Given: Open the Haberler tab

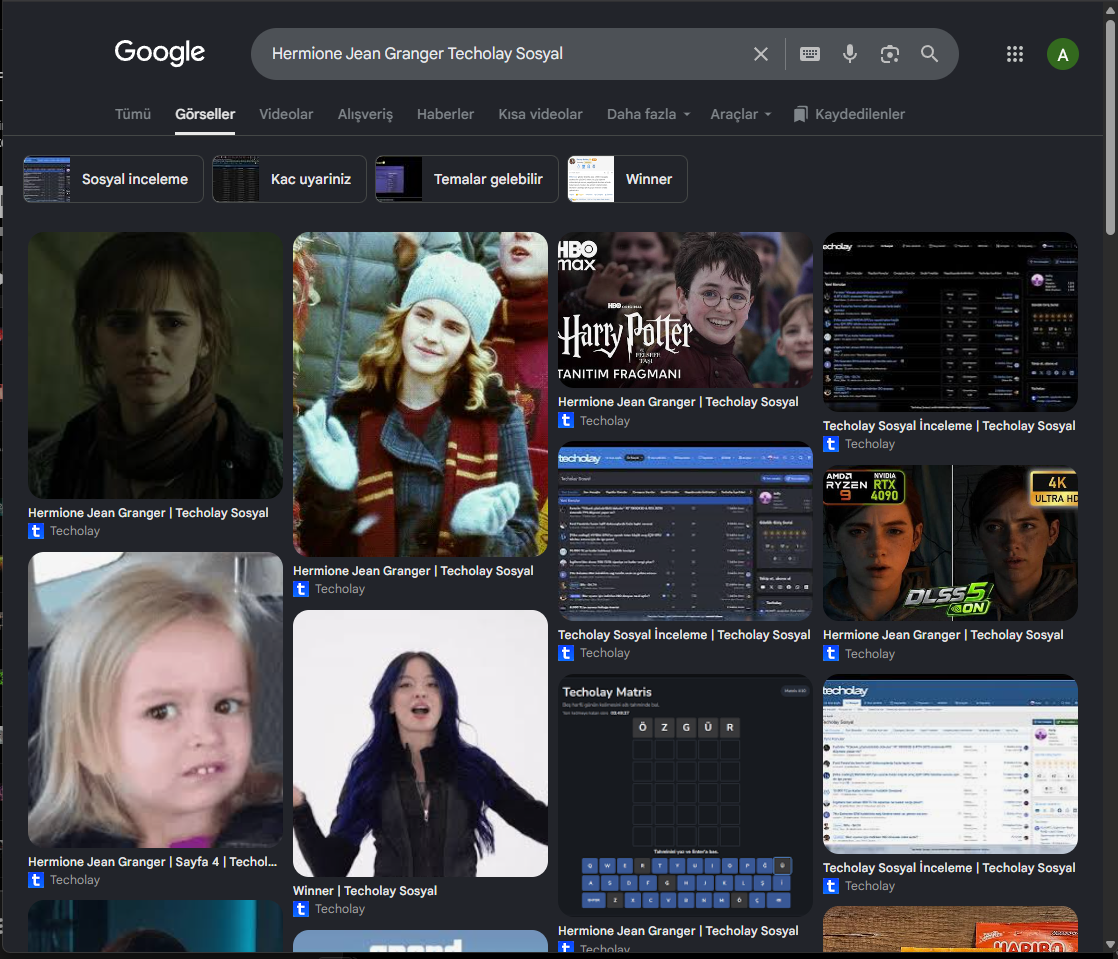Looking at the screenshot, I should [x=446, y=114].
